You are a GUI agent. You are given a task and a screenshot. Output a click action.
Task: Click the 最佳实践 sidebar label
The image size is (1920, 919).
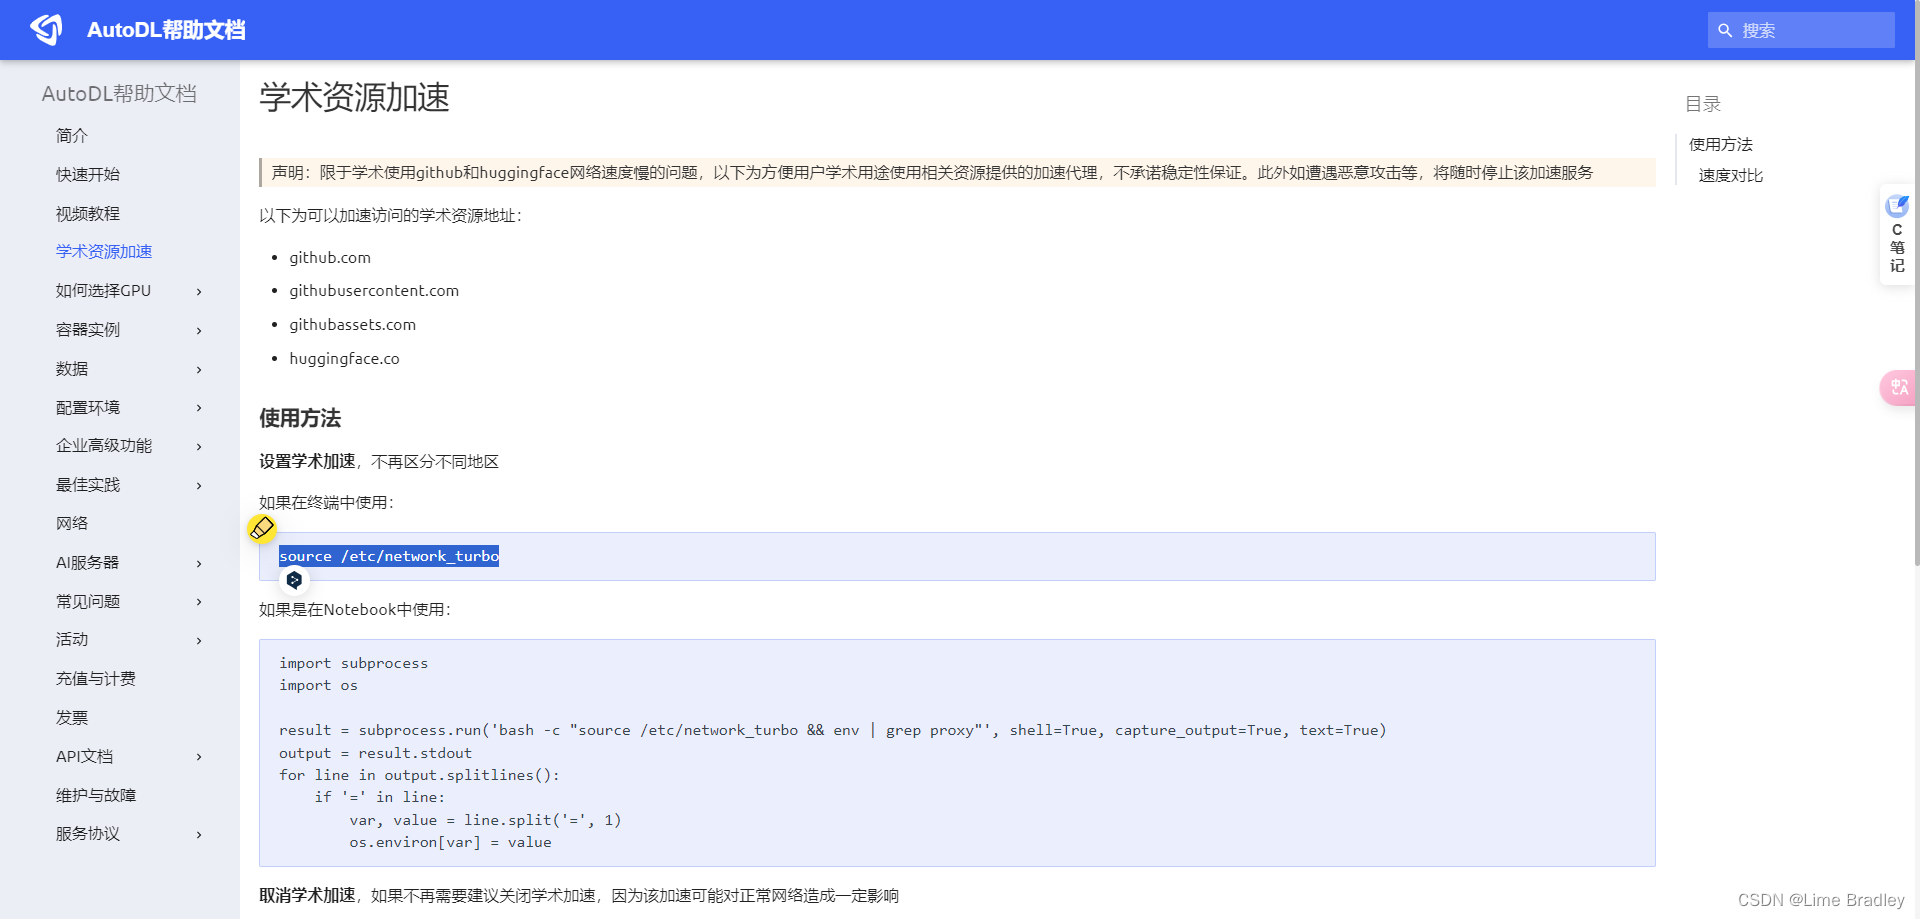click(x=88, y=484)
